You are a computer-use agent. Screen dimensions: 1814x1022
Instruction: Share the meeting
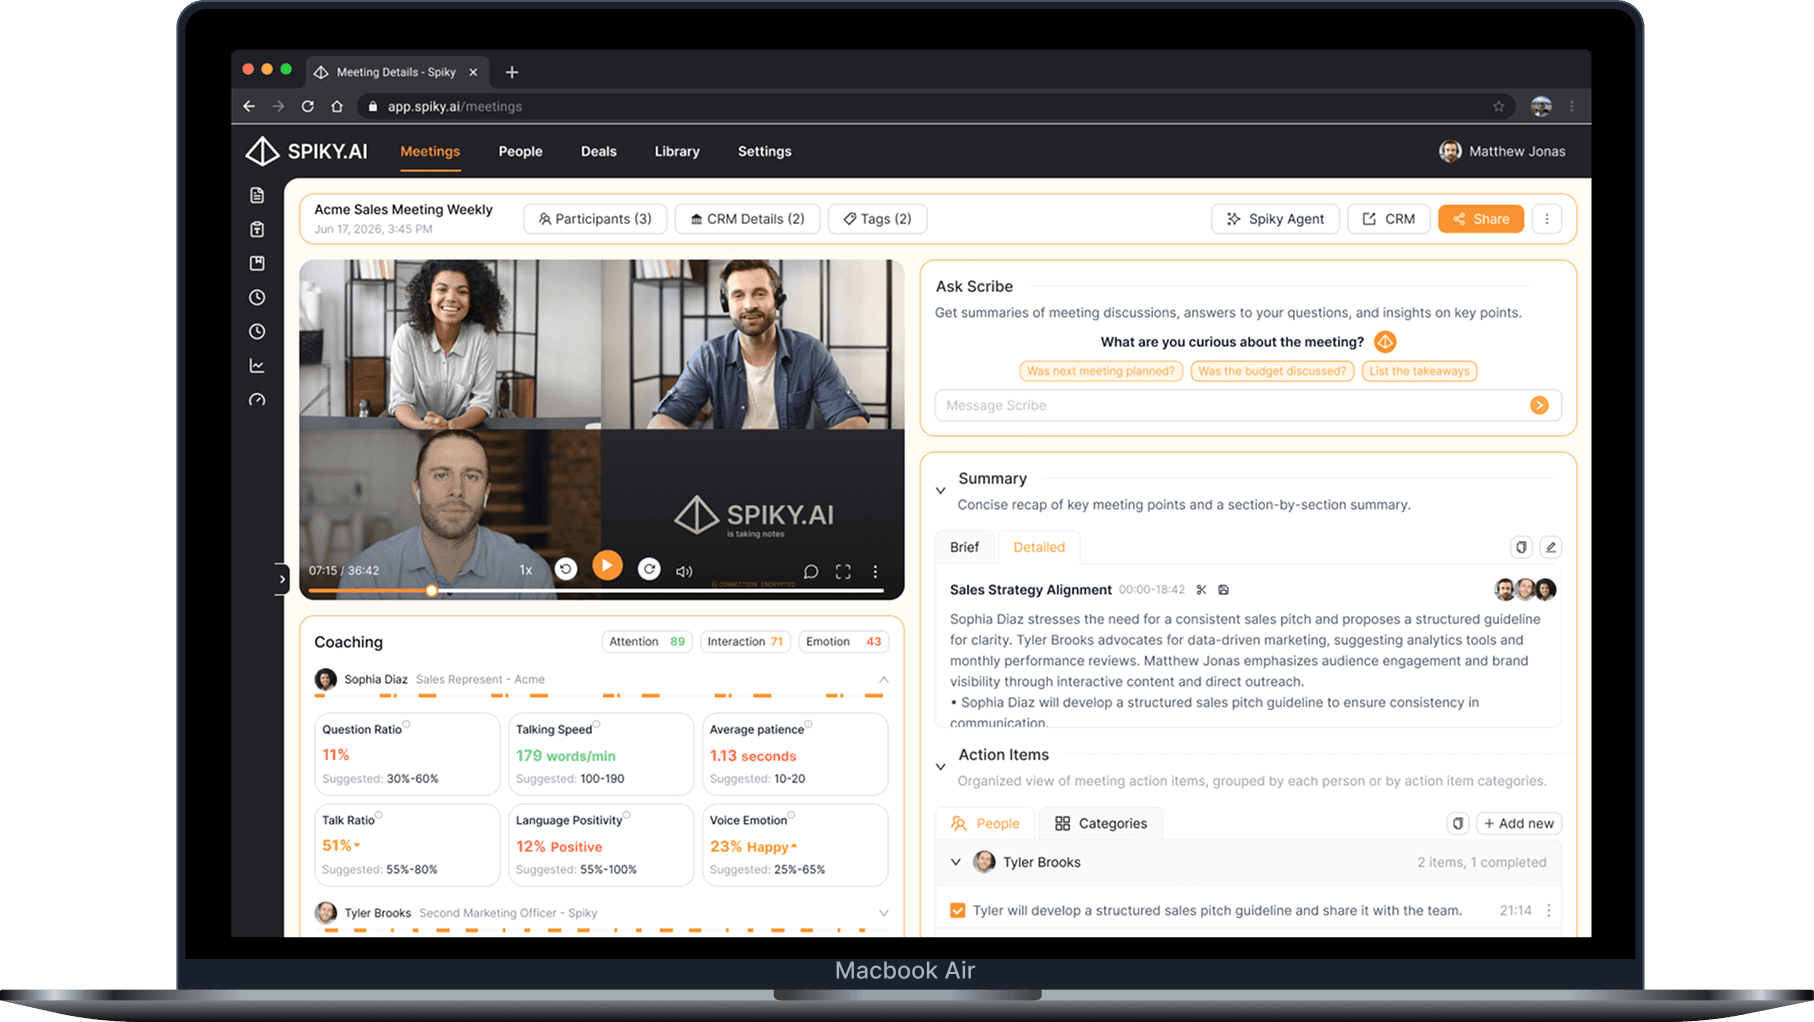point(1481,219)
